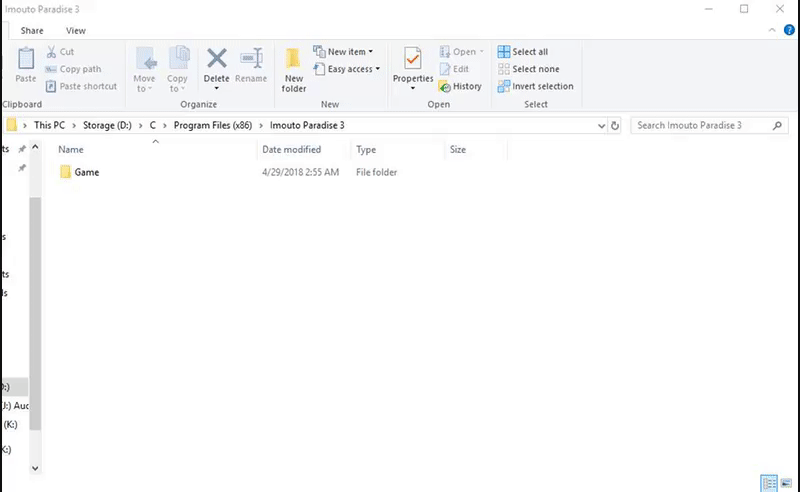The image size is (800, 492).
Task: Open the View ribbon tab
Action: coord(76,31)
